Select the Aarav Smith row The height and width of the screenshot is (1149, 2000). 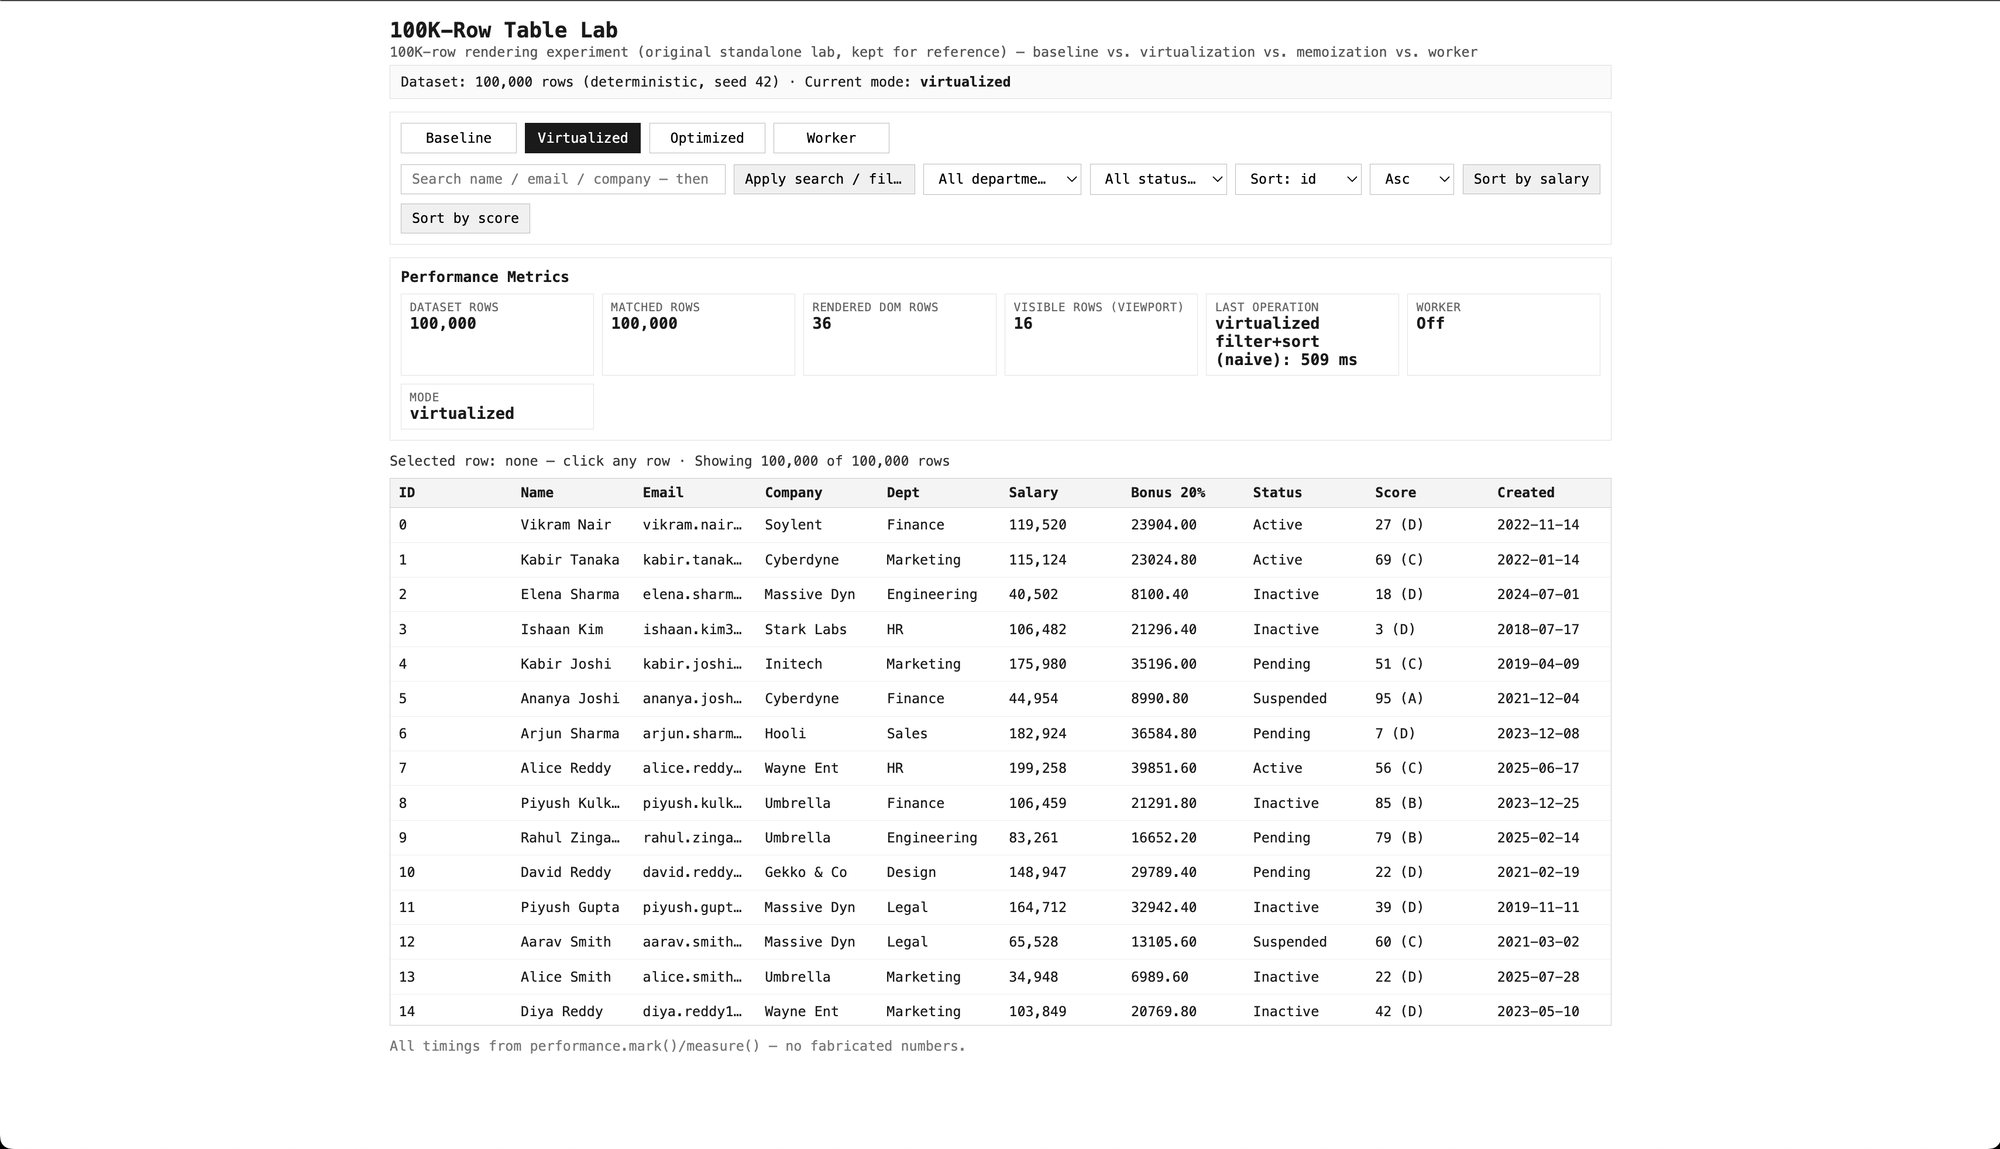tap(1000, 942)
